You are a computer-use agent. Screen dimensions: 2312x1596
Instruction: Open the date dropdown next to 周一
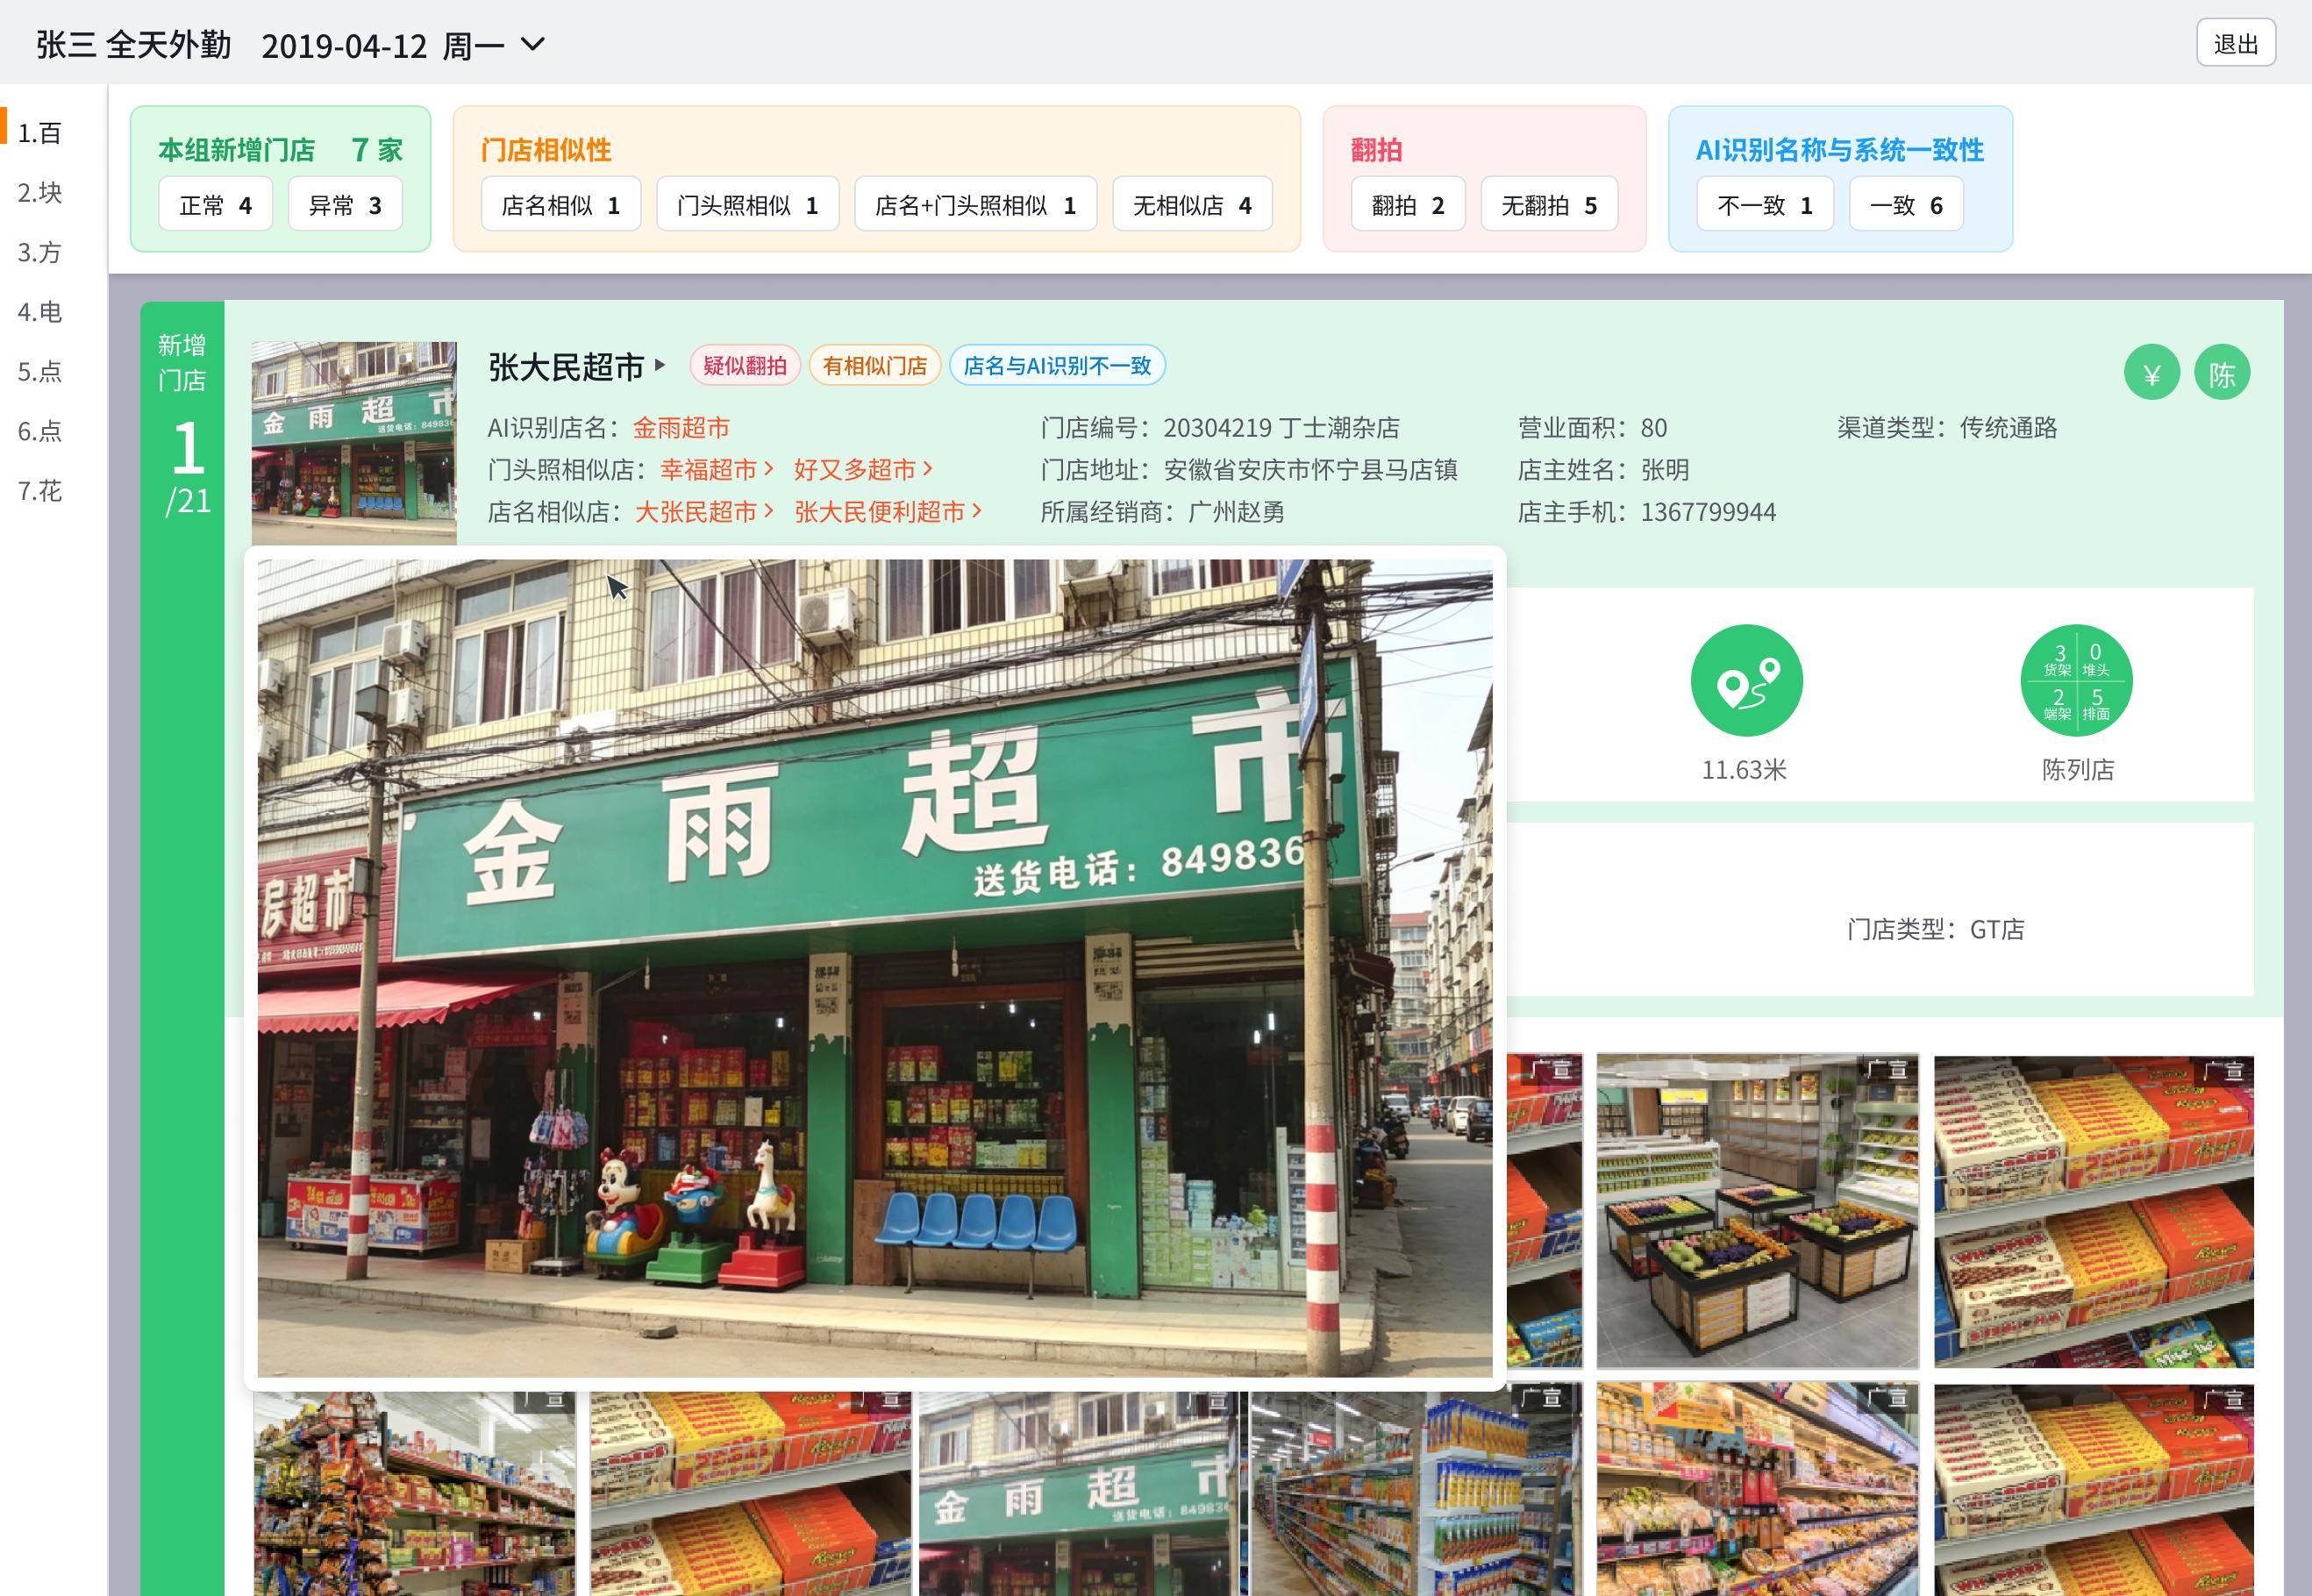(x=534, y=44)
